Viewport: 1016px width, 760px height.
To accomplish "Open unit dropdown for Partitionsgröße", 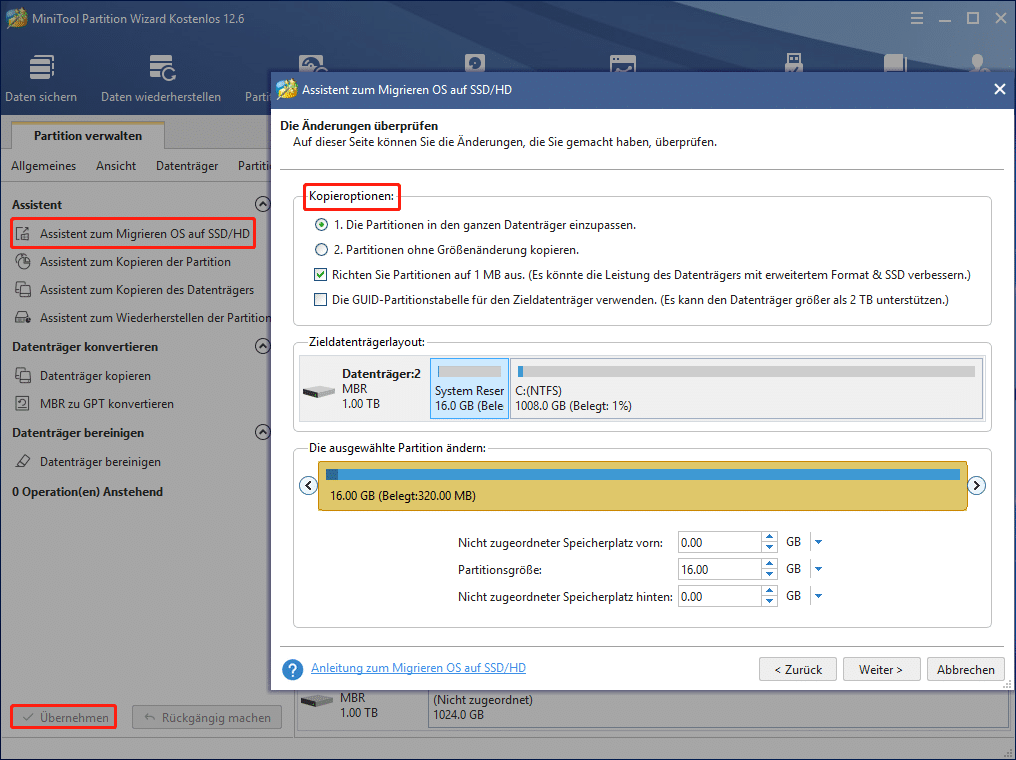I will [818, 570].
